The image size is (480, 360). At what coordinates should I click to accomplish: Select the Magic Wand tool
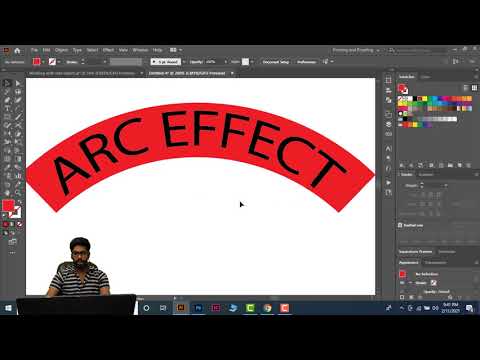tap(7, 92)
